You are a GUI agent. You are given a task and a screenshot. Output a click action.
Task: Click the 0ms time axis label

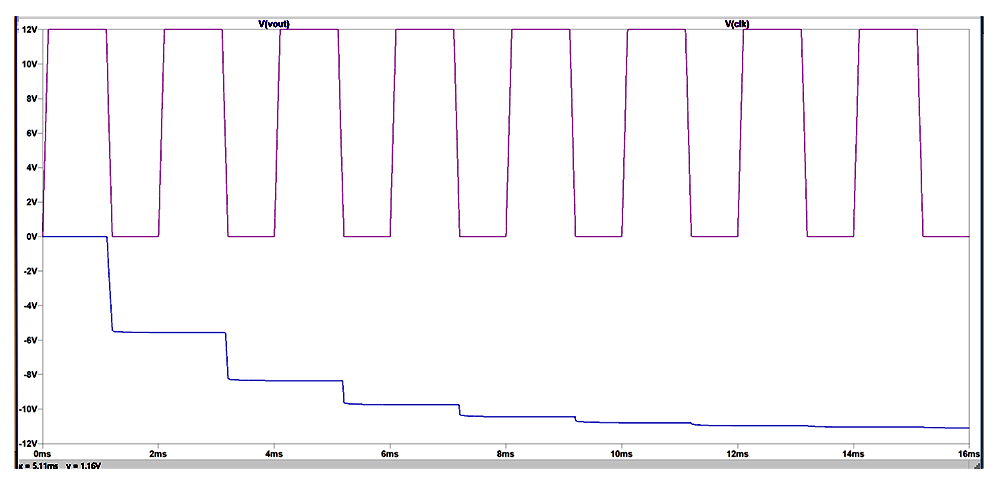click(41, 453)
